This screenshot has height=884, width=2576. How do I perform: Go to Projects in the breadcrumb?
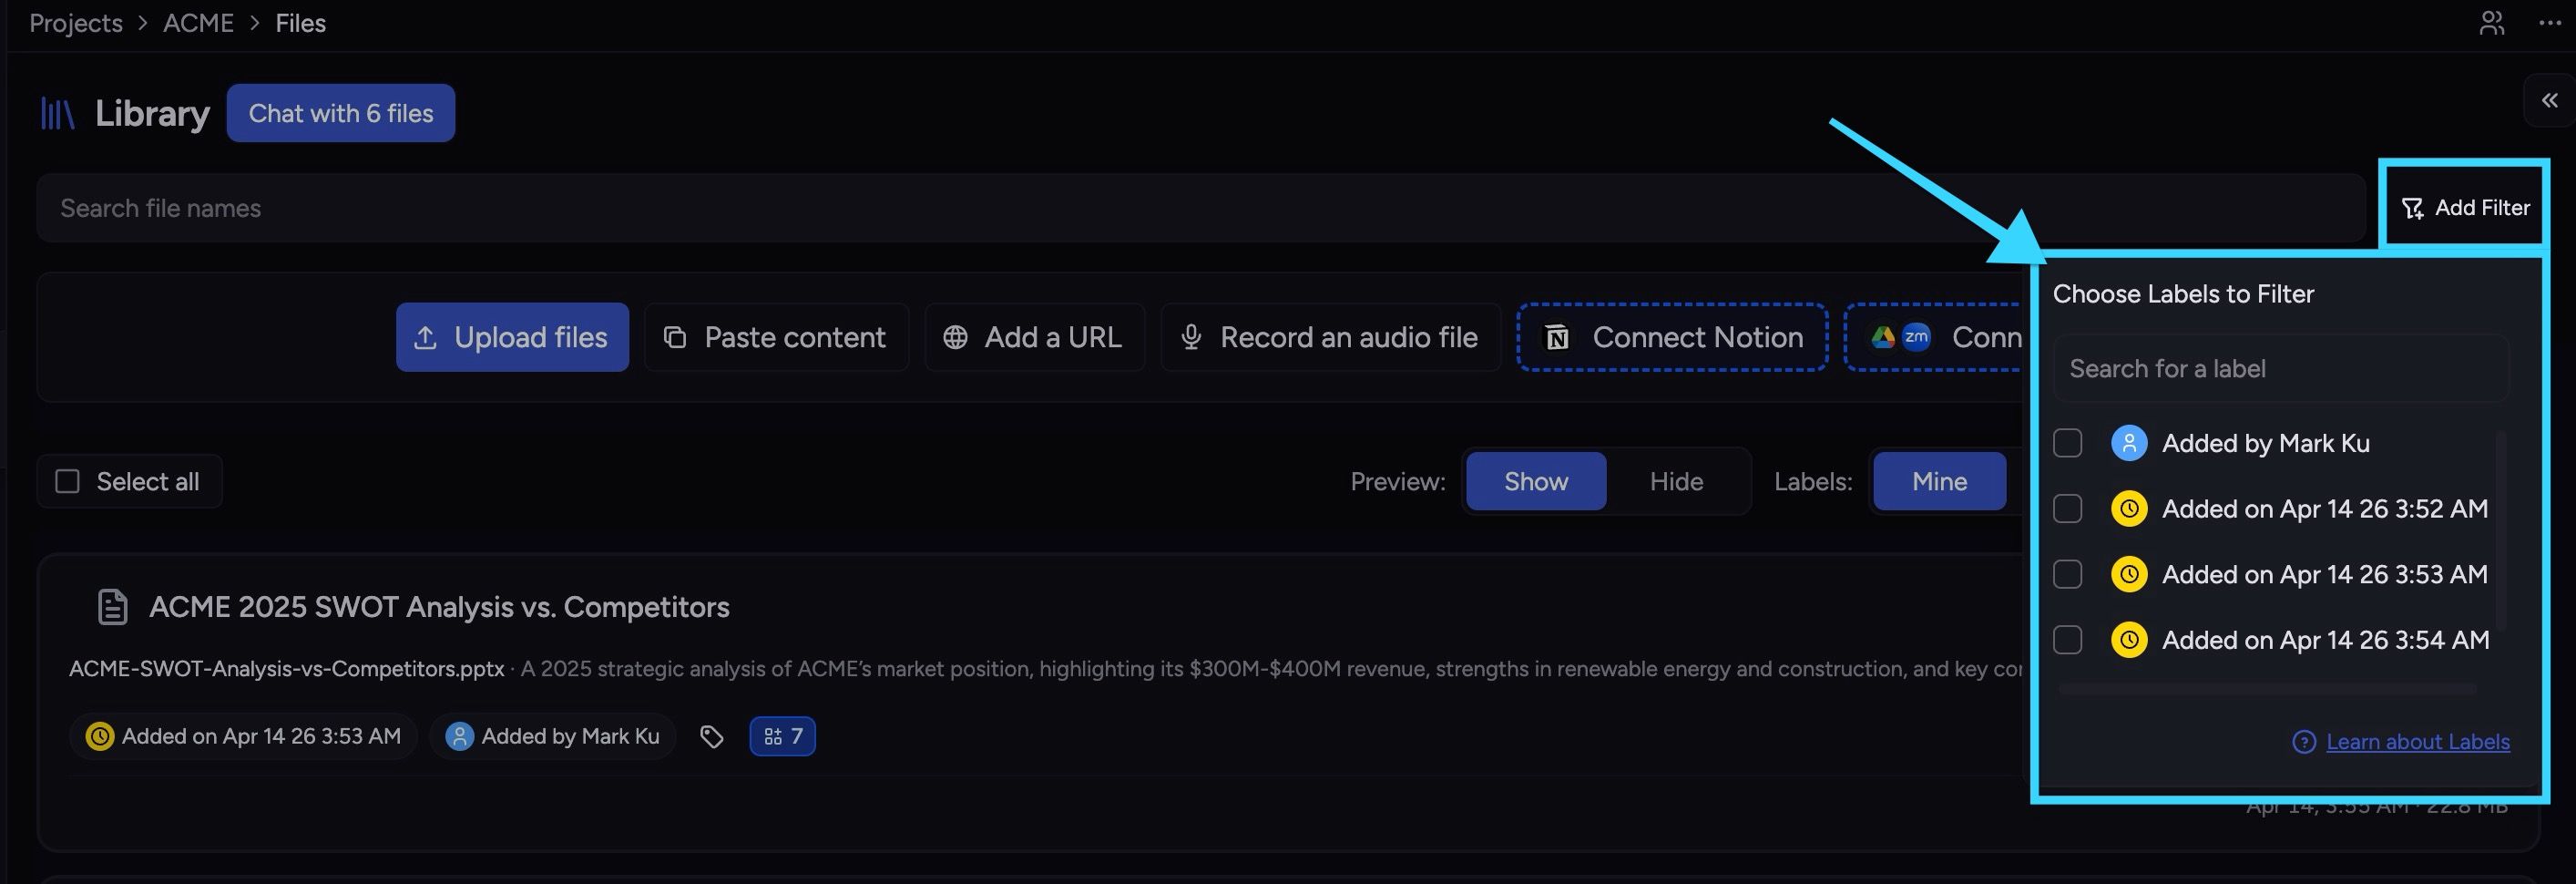pyautogui.click(x=76, y=23)
